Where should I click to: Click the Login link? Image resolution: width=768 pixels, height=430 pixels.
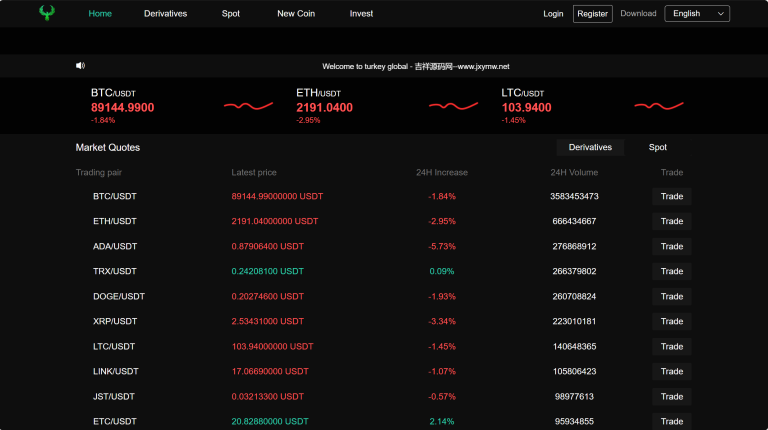(553, 14)
